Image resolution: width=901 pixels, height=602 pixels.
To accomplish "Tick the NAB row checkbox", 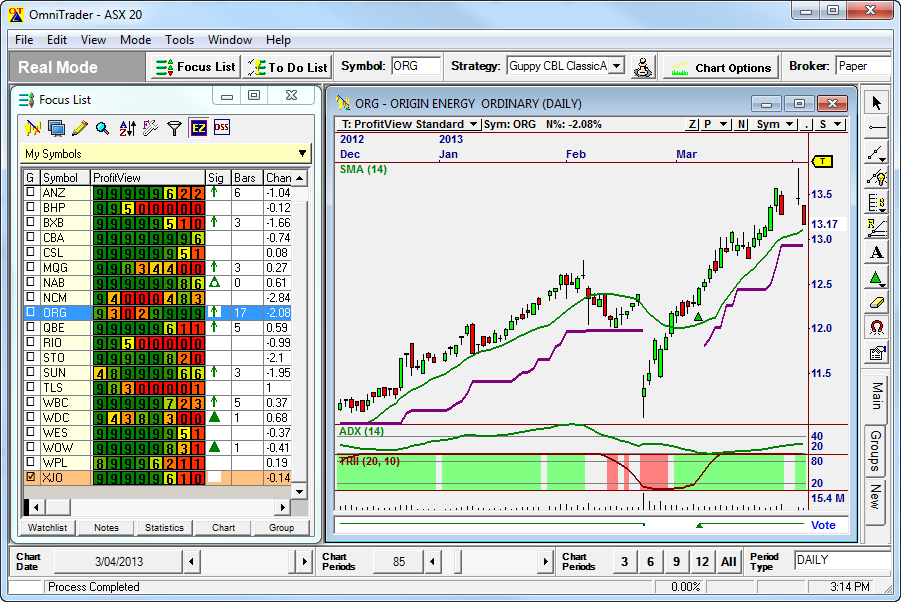I will (x=30, y=282).
